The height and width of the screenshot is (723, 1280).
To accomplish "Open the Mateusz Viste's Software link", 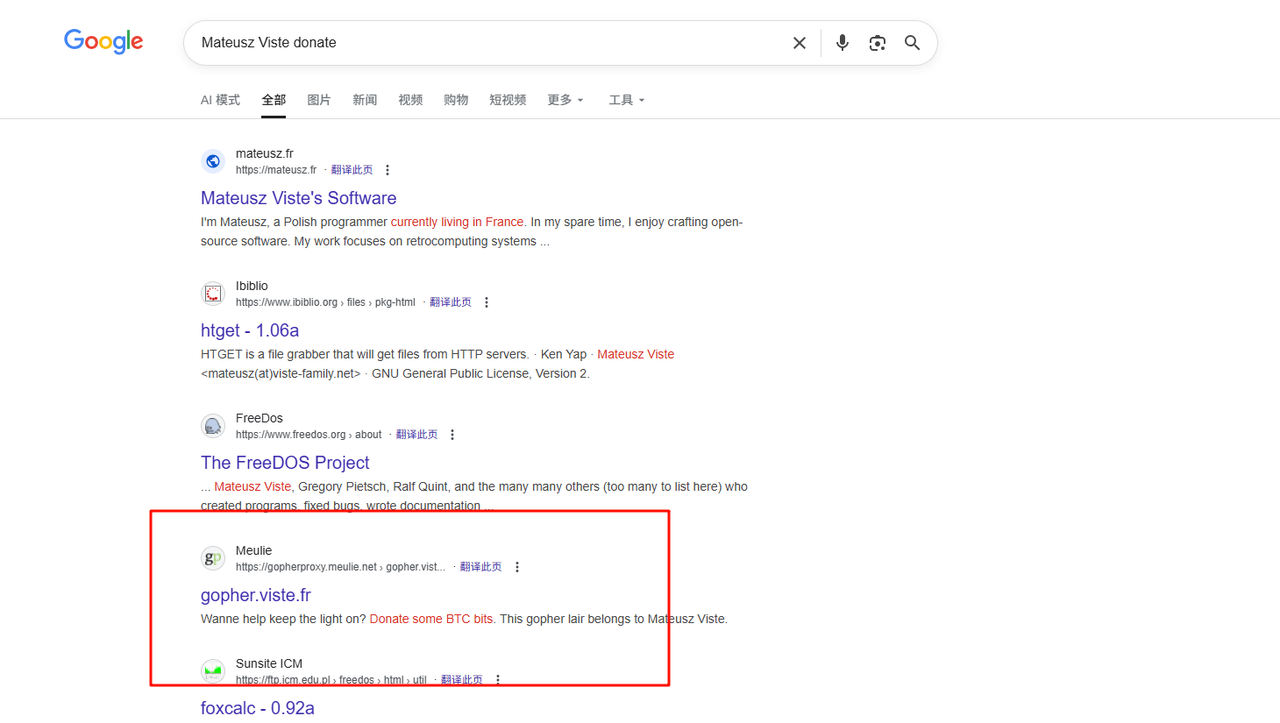I will [298, 198].
